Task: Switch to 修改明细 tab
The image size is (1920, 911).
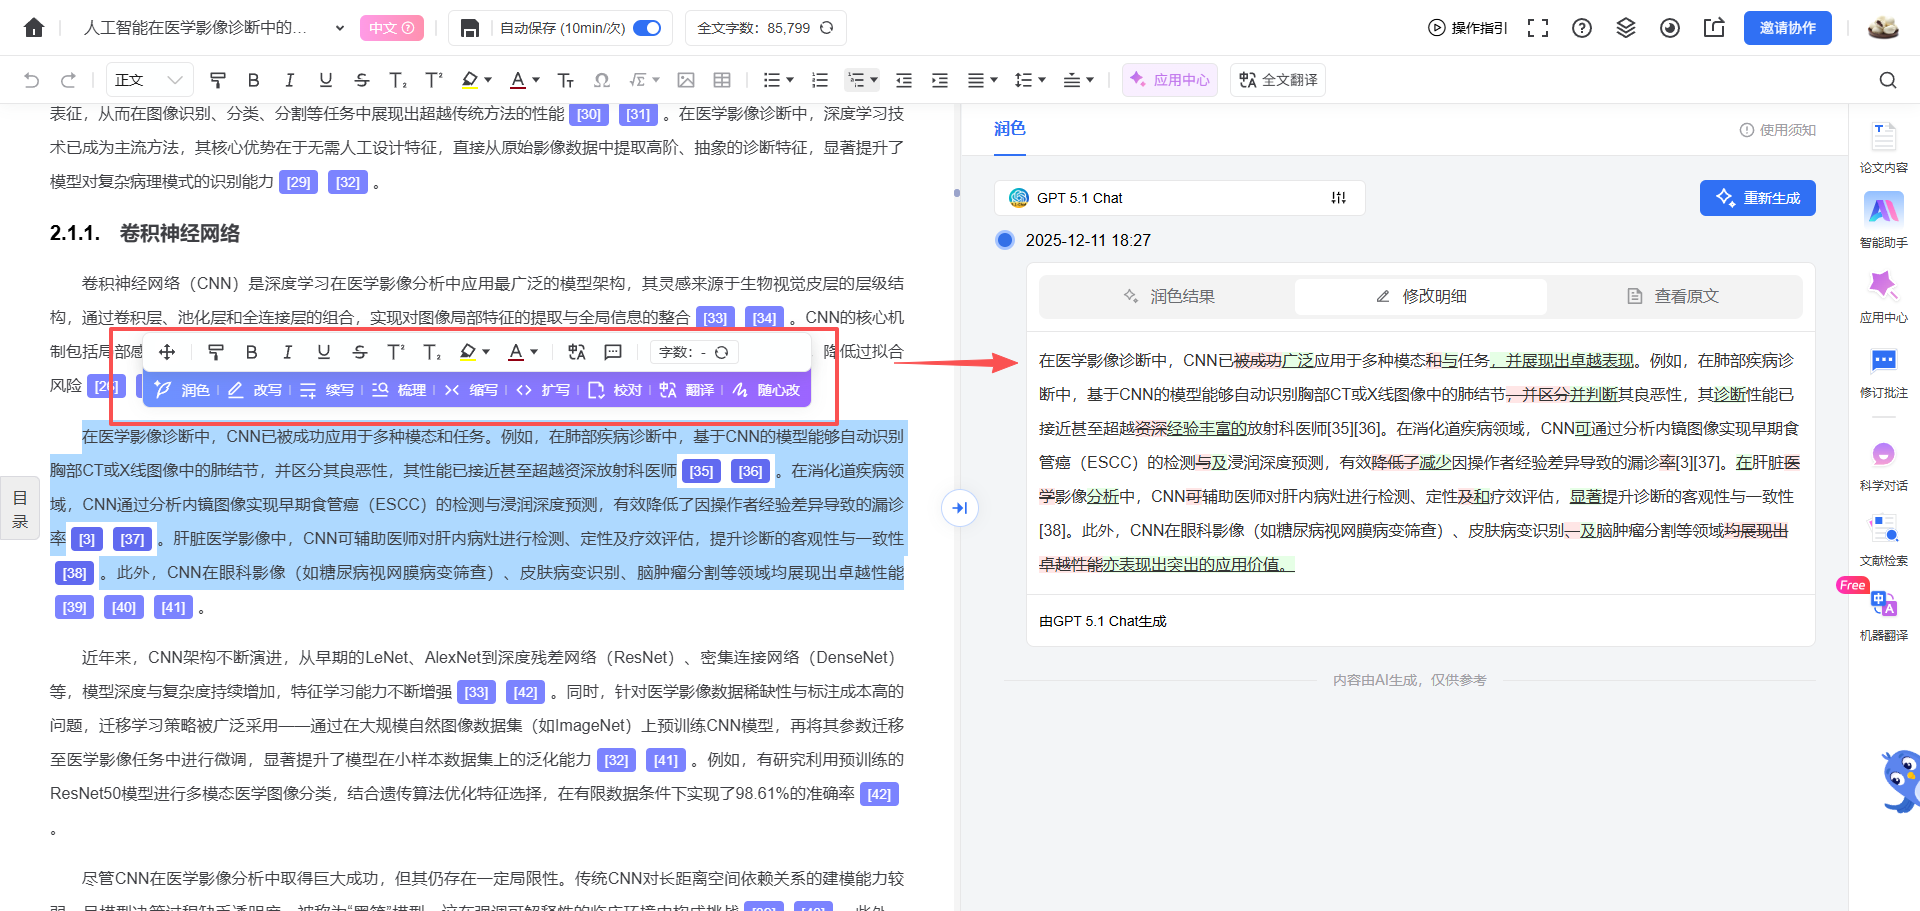Action: click(x=1421, y=296)
